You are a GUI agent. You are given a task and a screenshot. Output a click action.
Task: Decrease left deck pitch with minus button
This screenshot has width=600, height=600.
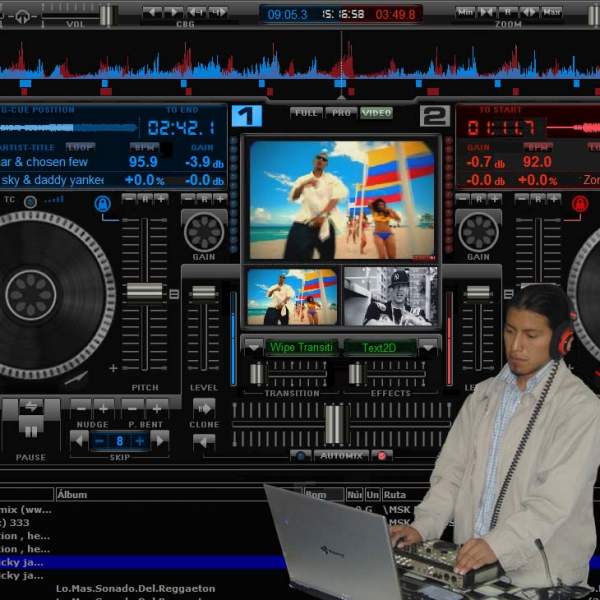pyautogui.click(x=129, y=199)
